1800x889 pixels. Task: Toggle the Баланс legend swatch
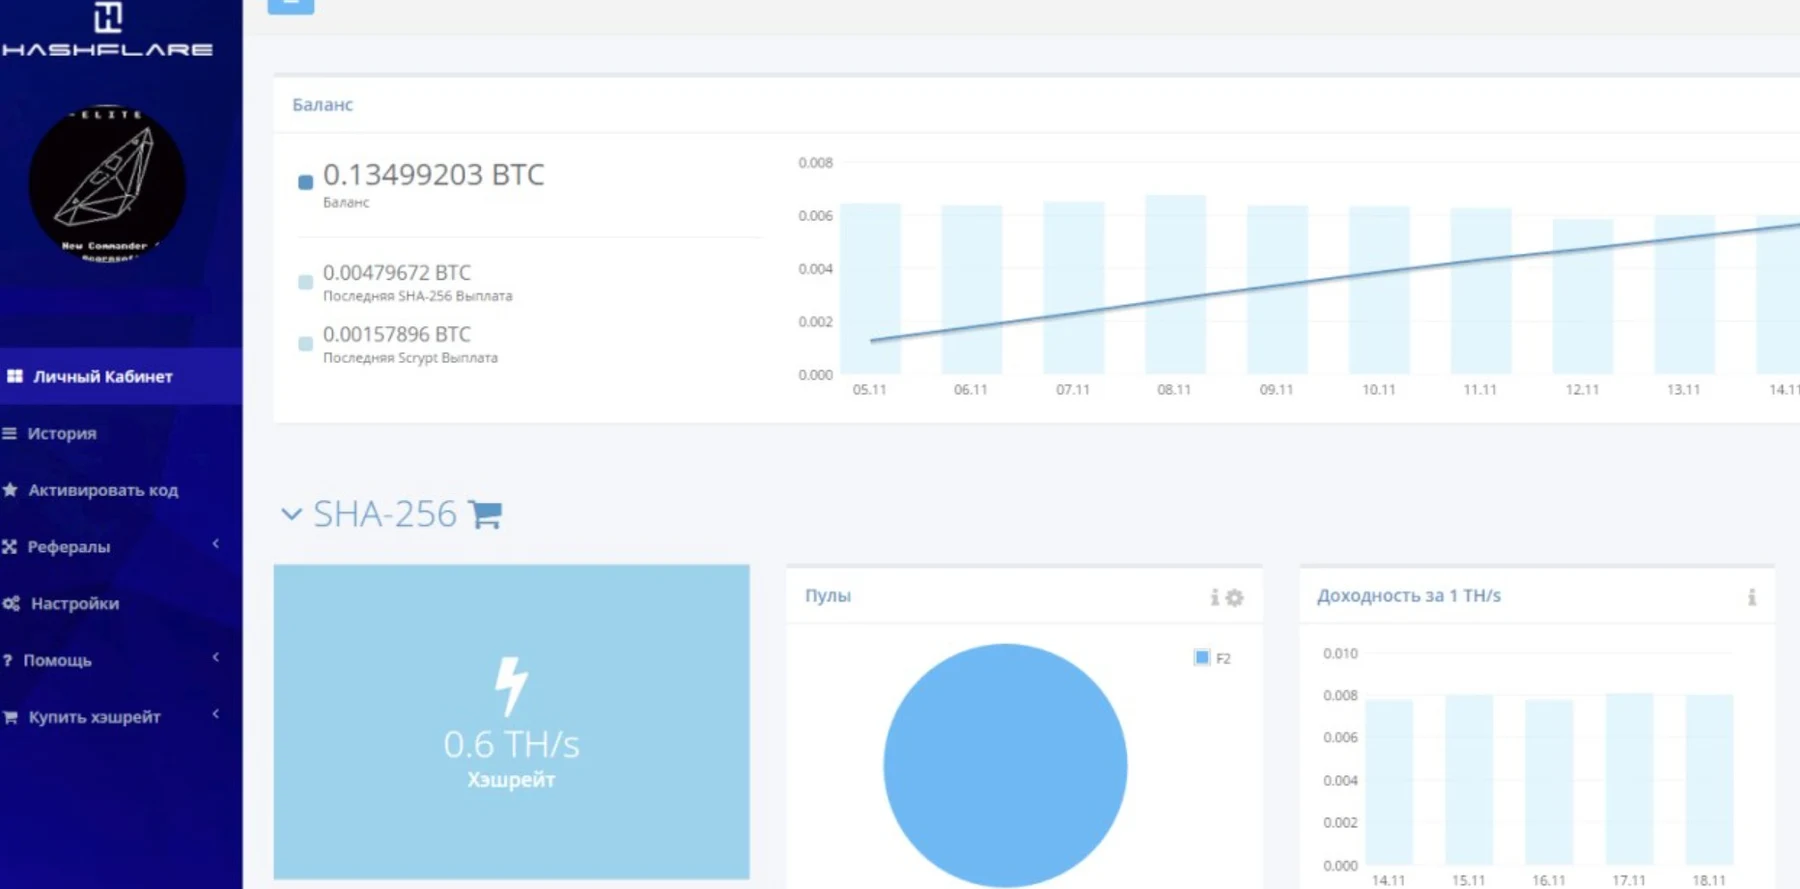(306, 182)
